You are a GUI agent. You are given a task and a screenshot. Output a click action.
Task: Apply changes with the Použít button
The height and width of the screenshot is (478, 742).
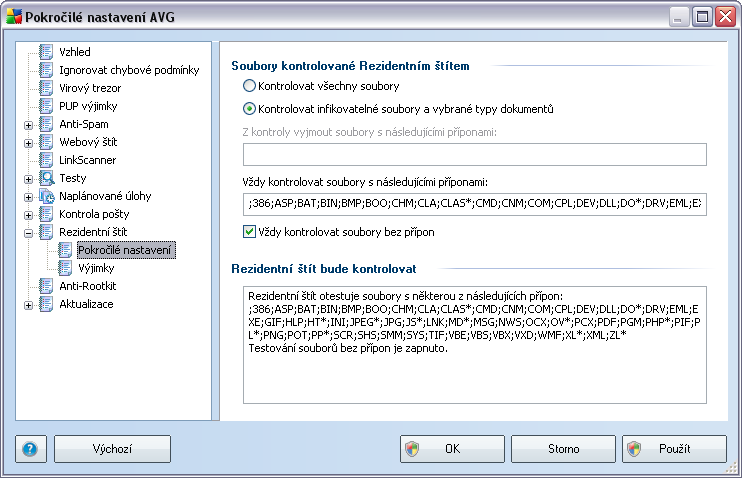tap(674, 449)
